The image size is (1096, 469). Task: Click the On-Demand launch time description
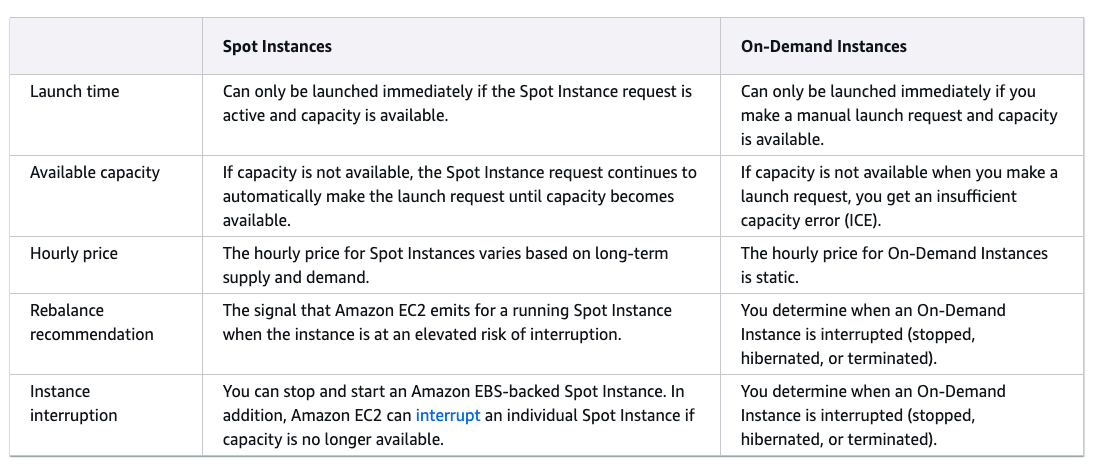click(x=899, y=115)
